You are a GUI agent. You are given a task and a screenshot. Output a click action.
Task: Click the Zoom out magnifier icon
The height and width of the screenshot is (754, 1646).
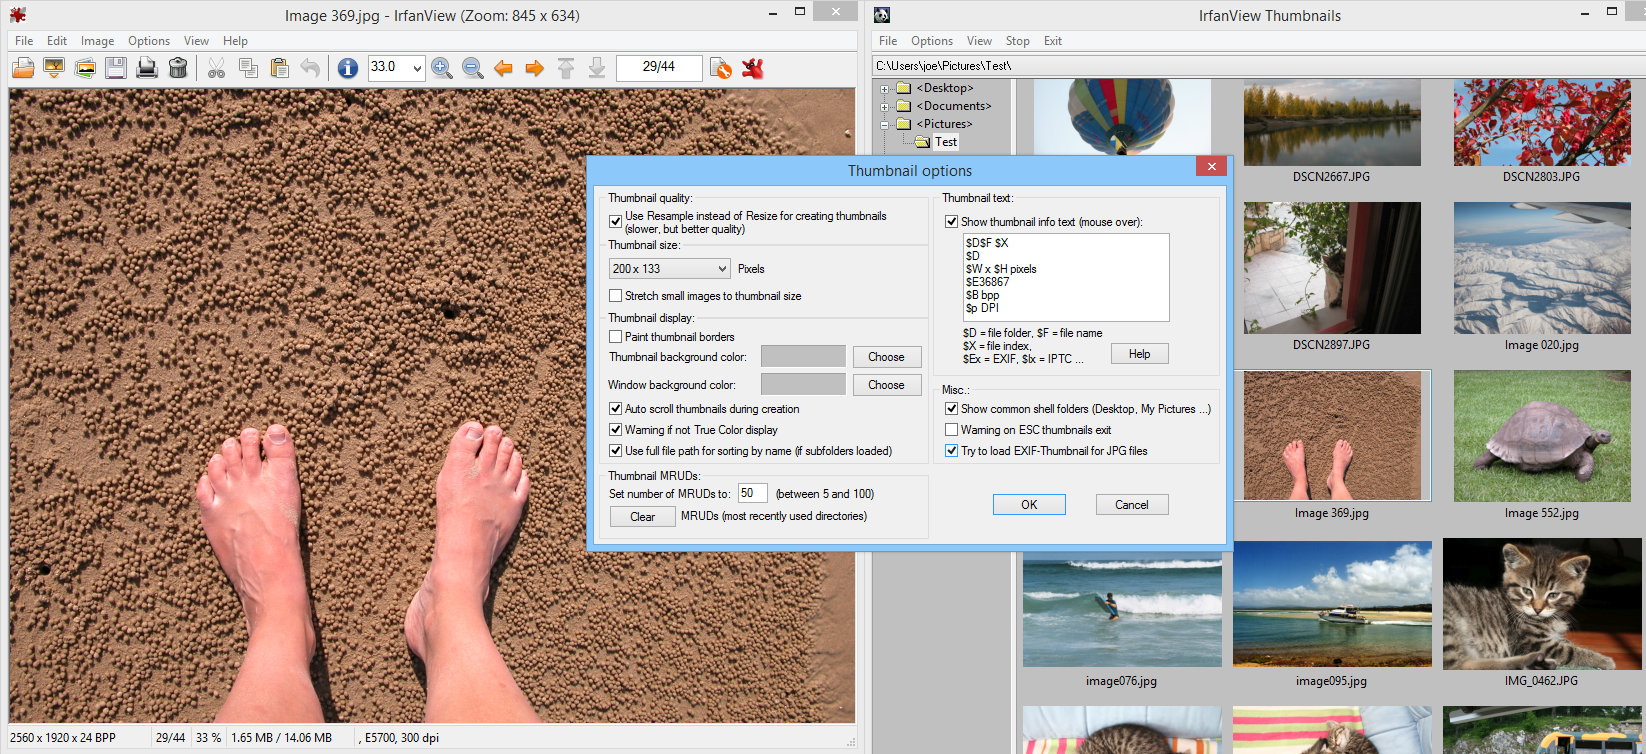(473, 68)
